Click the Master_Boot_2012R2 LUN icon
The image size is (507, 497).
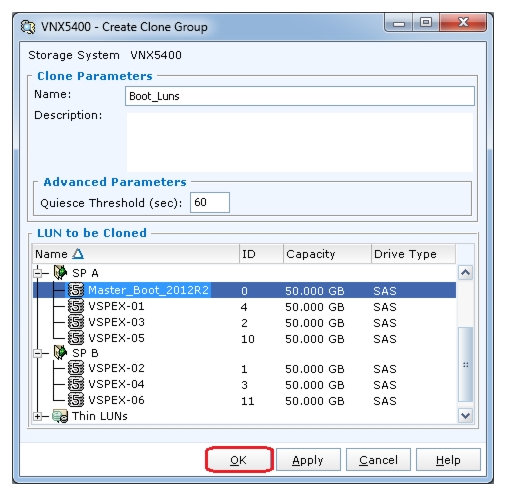[x=76, y=290]
